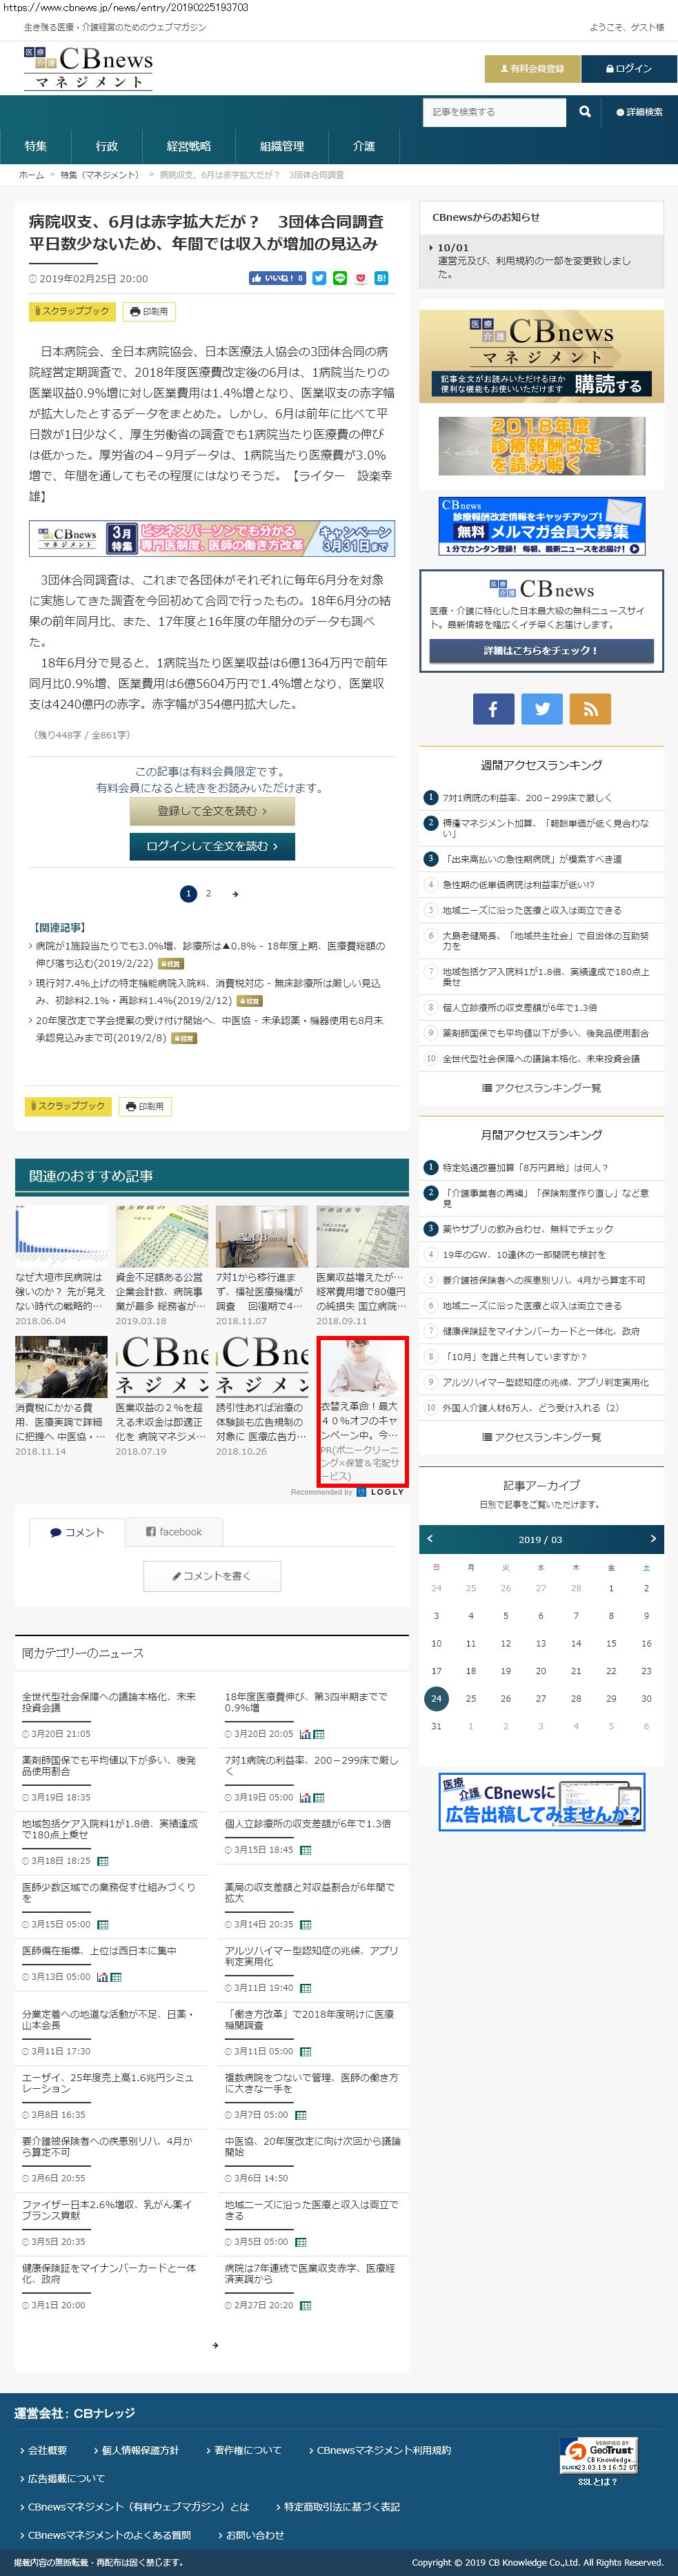Image resolution: width=678 pixels, height=2576 pixels.
Task: Open news 全世代型社会保障への議論本格化
Action: (109, 1702)
